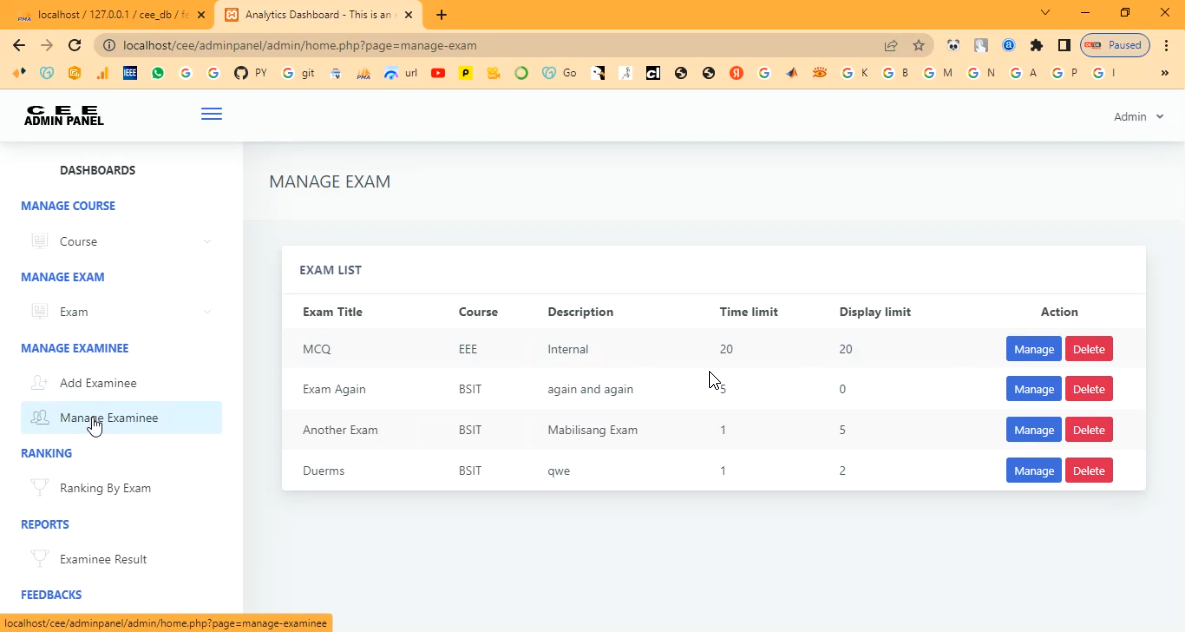Expand the Course submenu chevron
Viewport: 1185px width, 632px height.
(x=207, y=242)
